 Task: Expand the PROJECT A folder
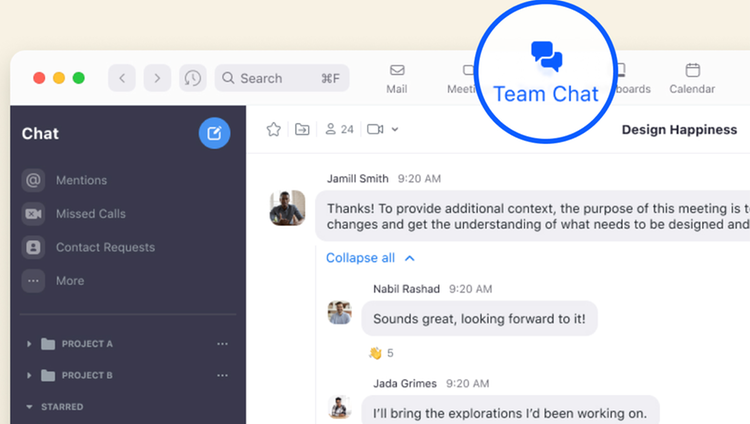(x=29, y=344)
